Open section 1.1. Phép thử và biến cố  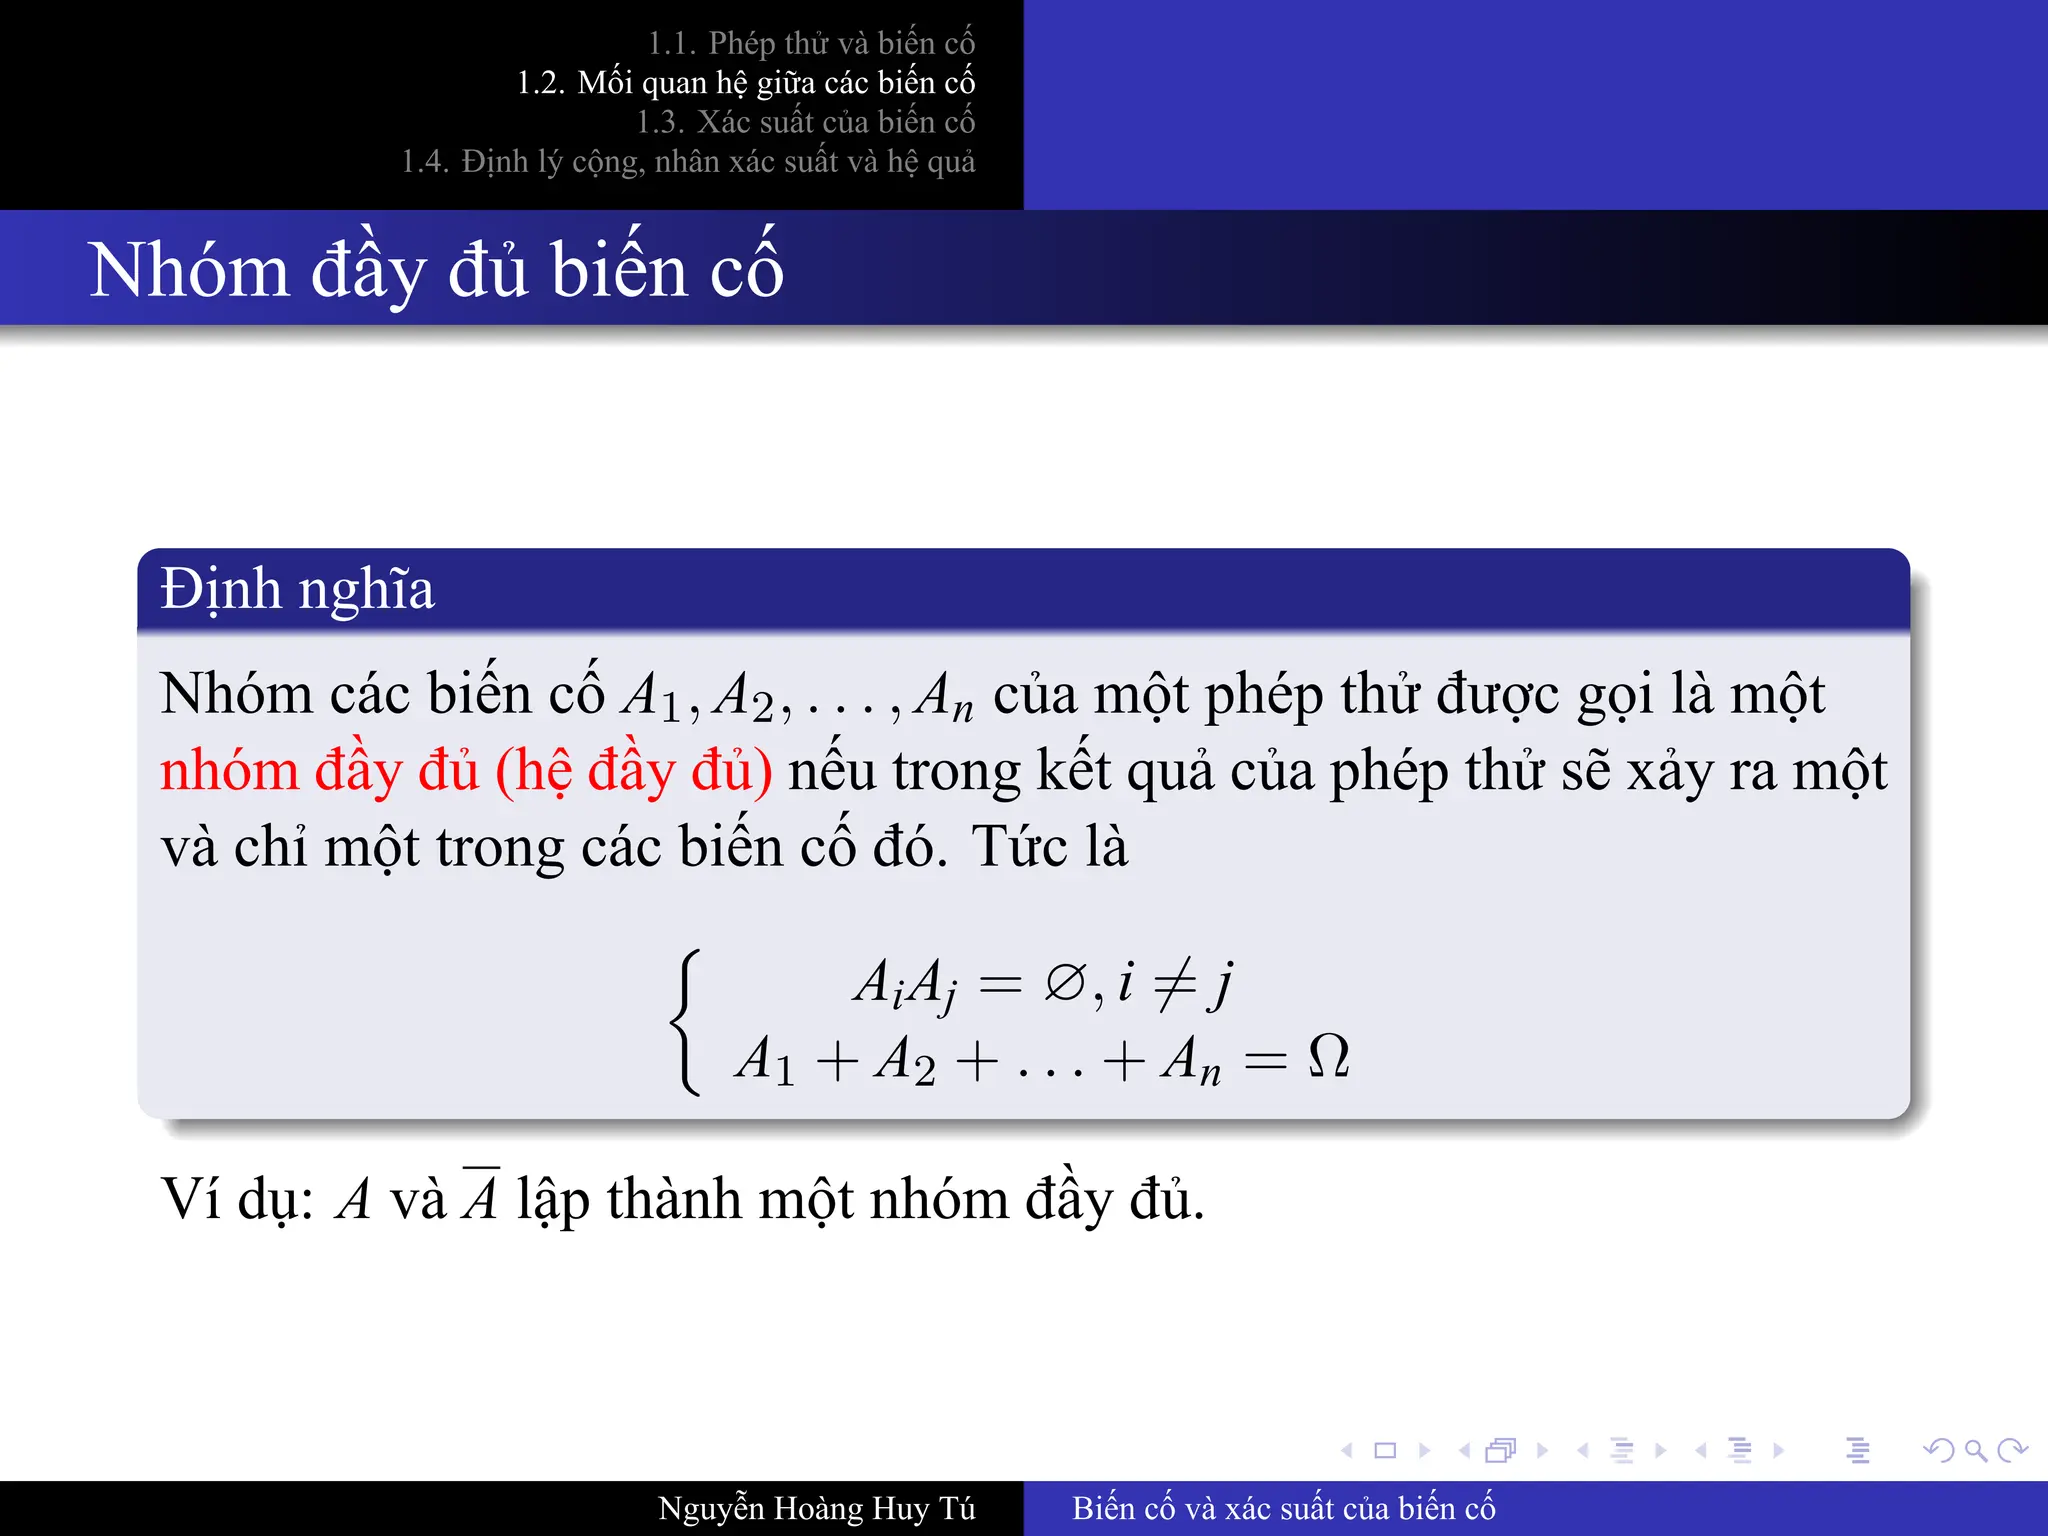click(x=811, y=43)
